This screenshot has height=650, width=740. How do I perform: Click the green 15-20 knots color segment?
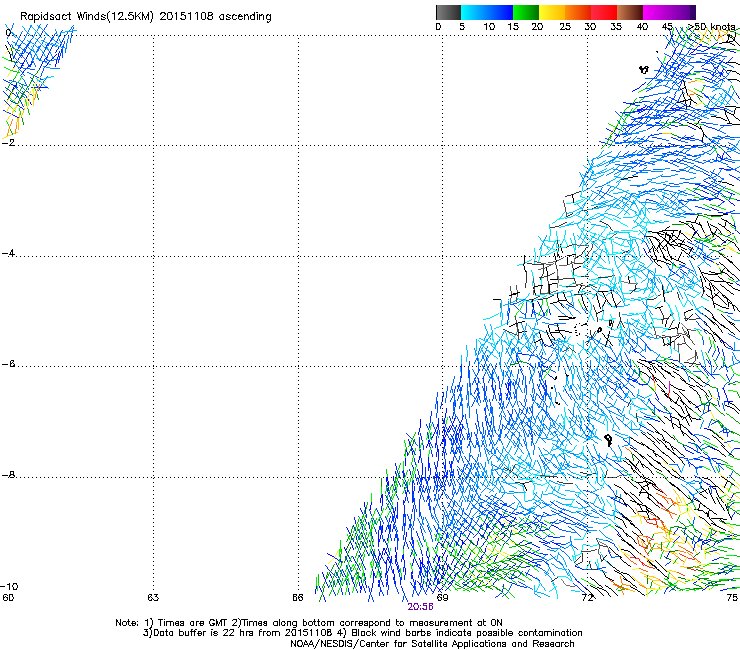pos(526,12)
